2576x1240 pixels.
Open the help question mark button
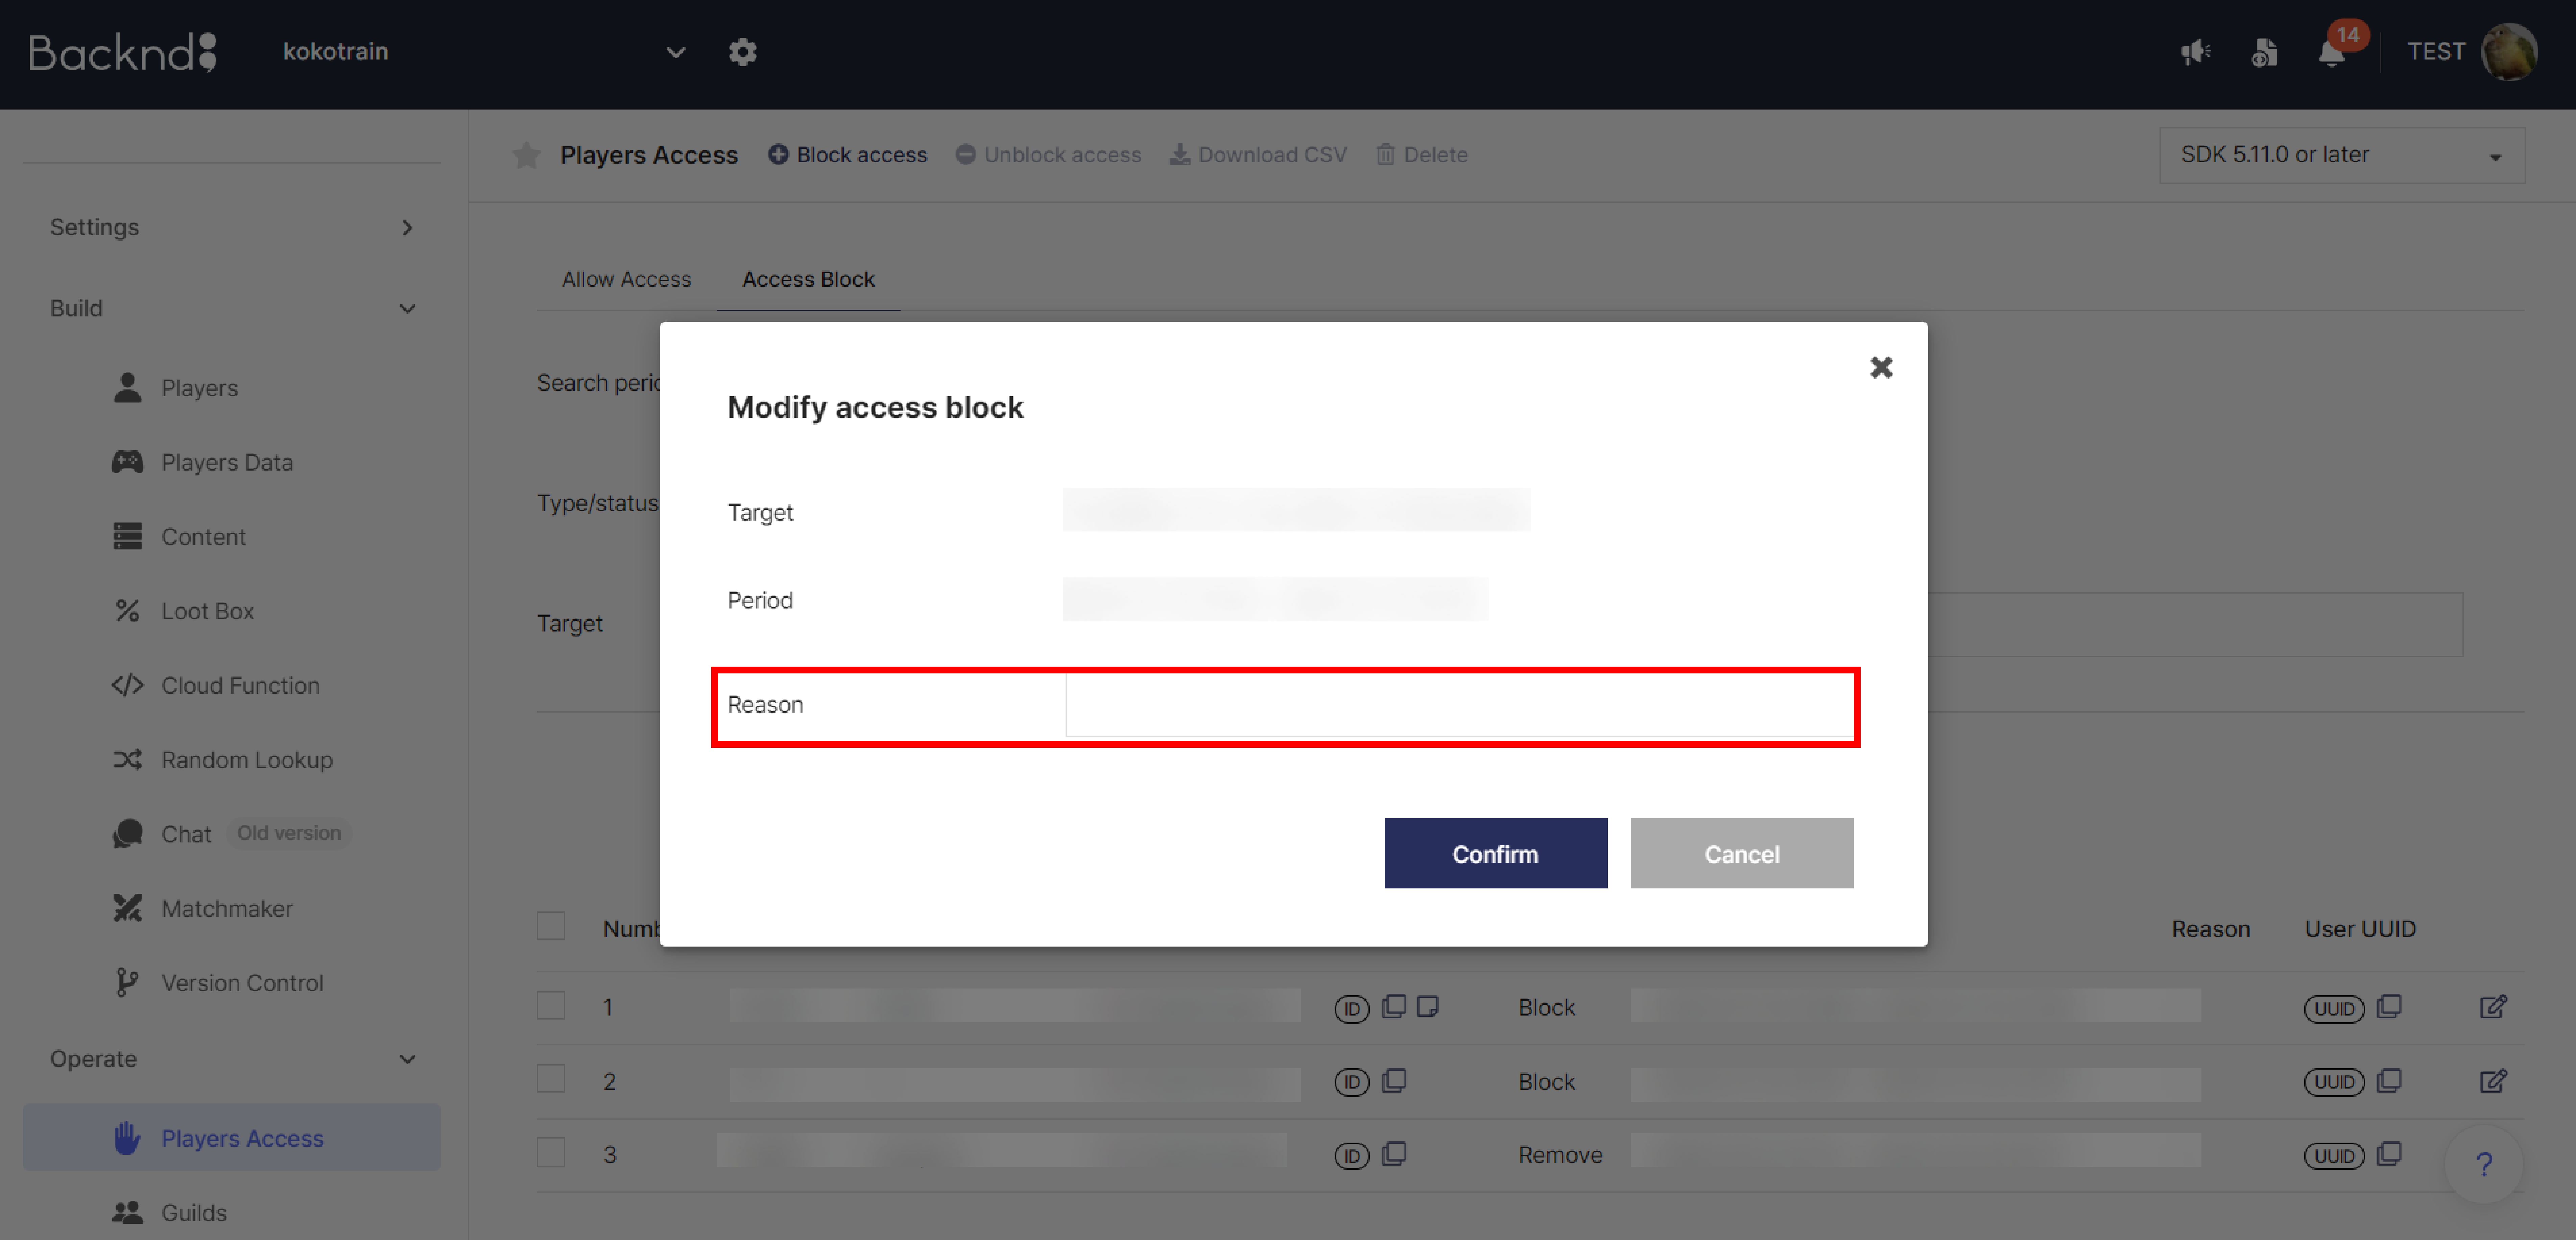point(2484,1164)
